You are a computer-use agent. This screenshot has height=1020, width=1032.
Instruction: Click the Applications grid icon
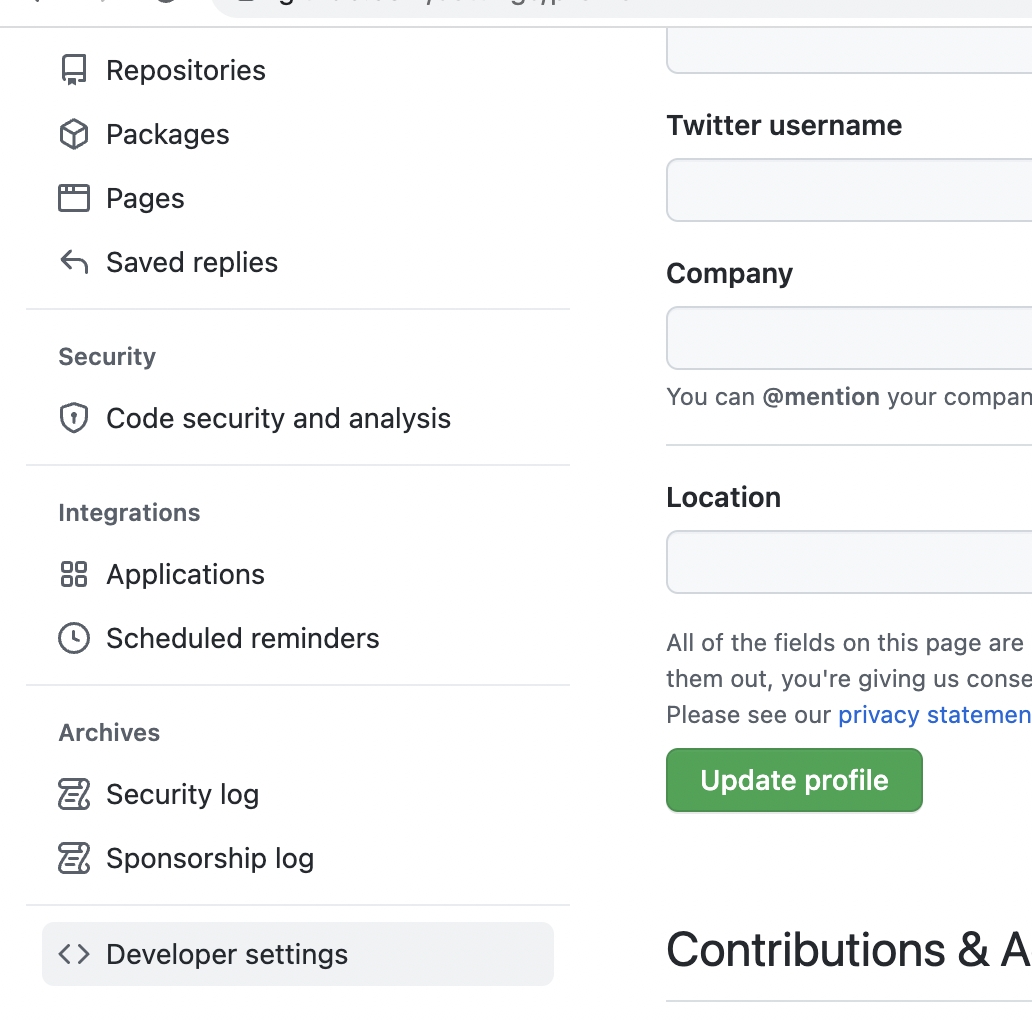74,574
